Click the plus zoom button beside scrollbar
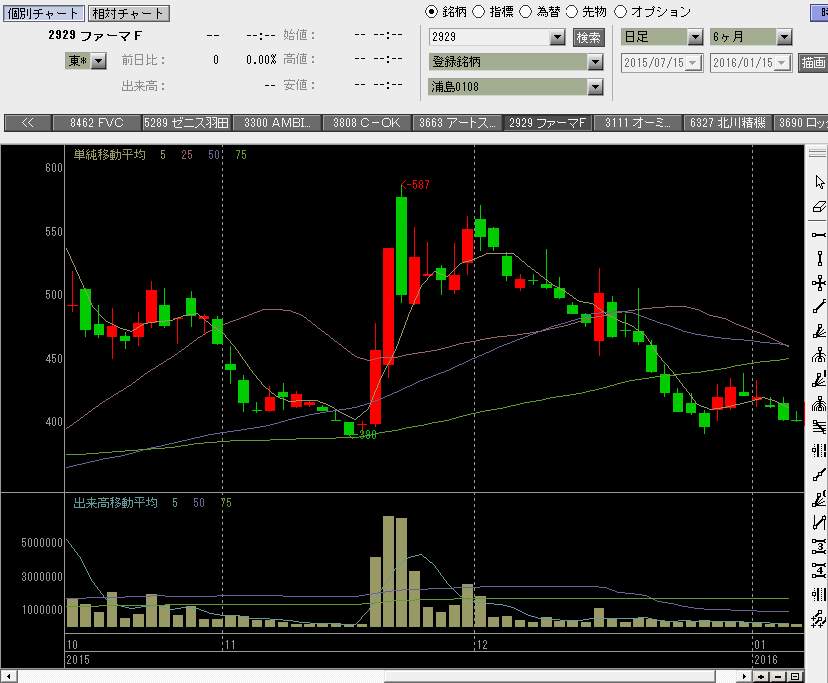Viewport: 828px width, 683px height. coord(761,677)
